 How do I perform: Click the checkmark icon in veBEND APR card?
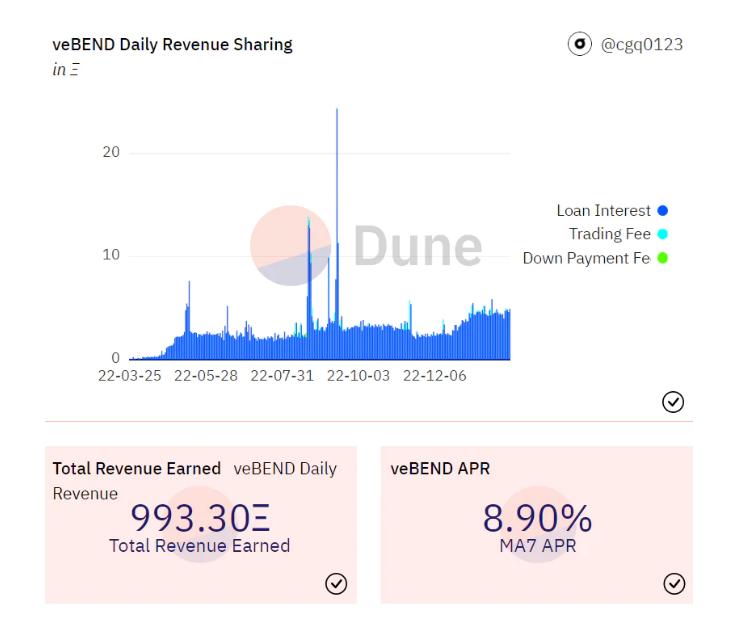(x=673, y=584)
